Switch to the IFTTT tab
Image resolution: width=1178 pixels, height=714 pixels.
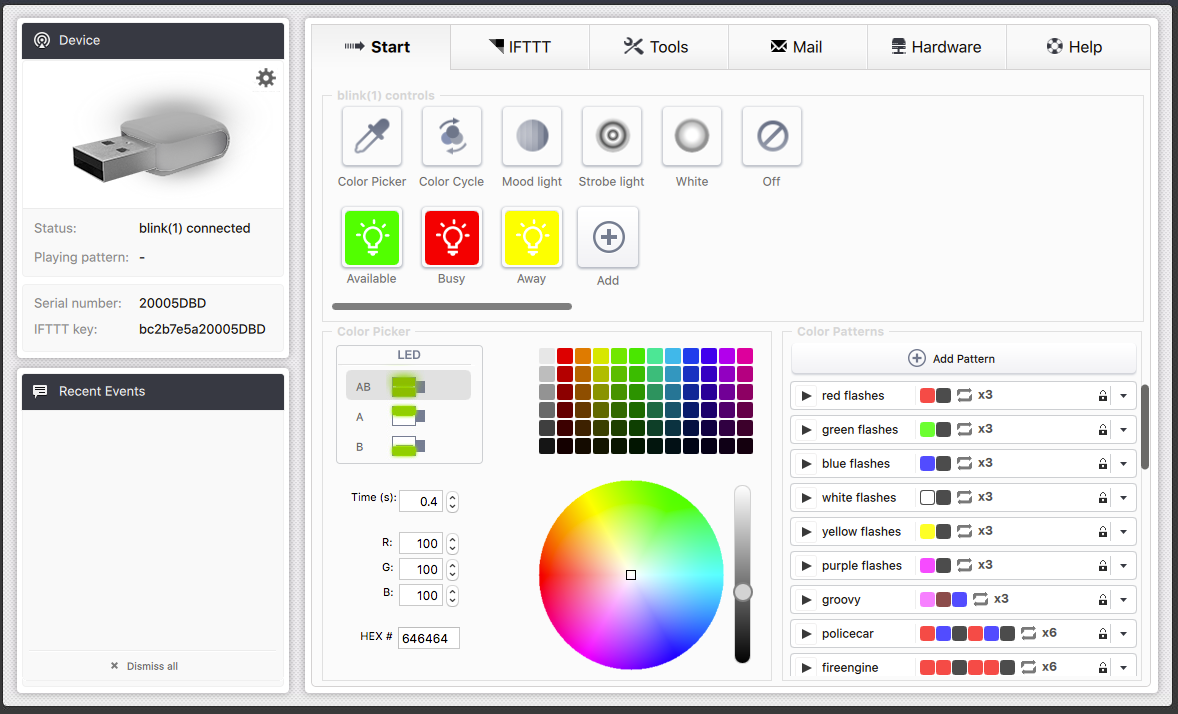(x=520, y=47)
